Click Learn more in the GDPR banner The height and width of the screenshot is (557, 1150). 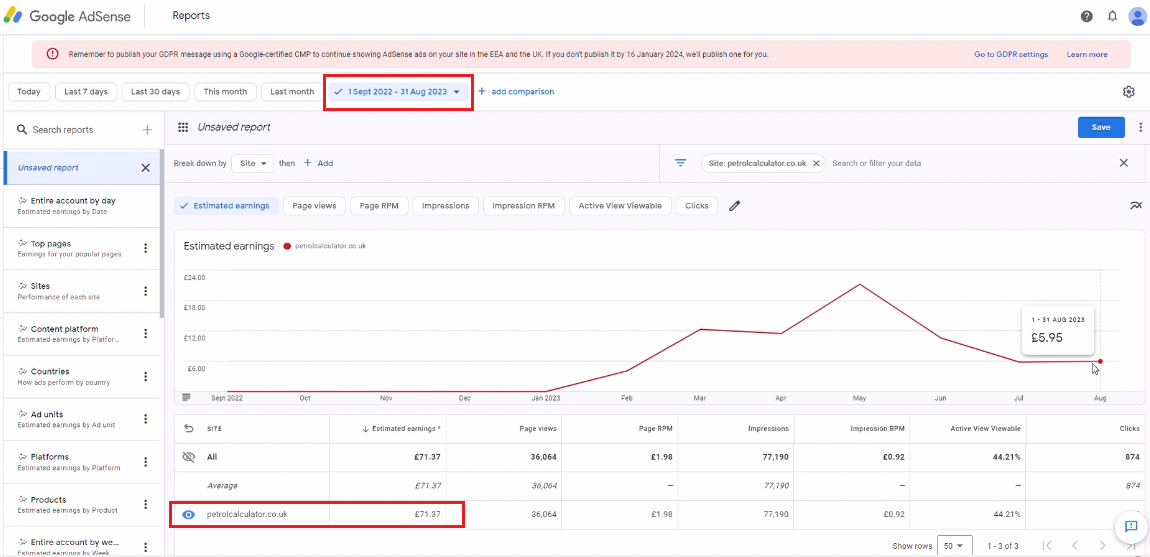pos(1087,54)
